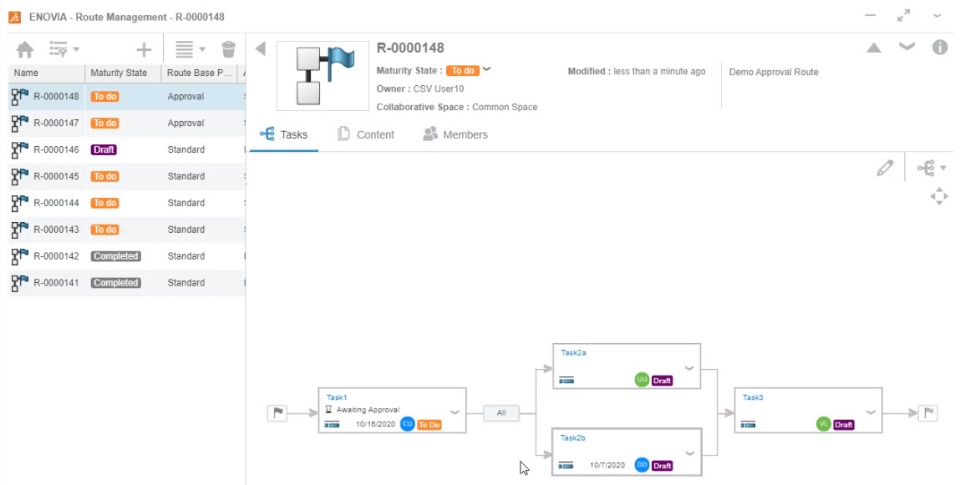Image resolution: width=960 pixels, height=485 pixels.
Task: Open the filter list dropdown icon
Action: coord(64,49)
